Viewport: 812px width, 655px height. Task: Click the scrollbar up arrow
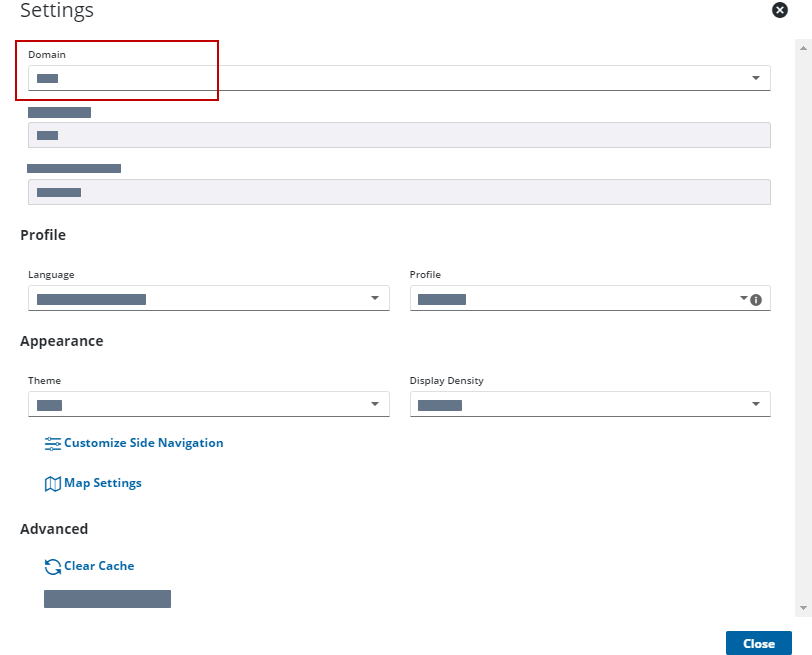(803, 46)
